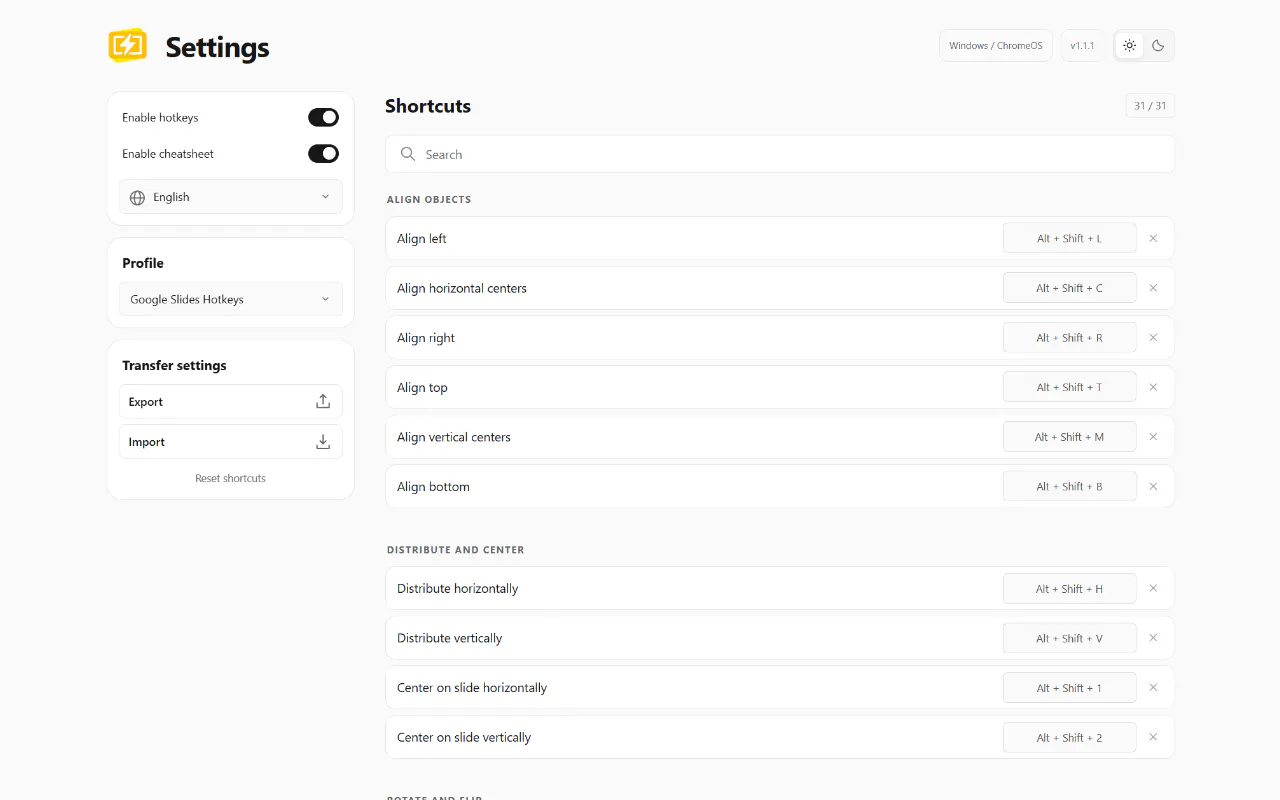Image resolution: width=1280 pixels, height=800 pixels.
Task: Click the Distribute and center section heading
Action: [456, 550]
